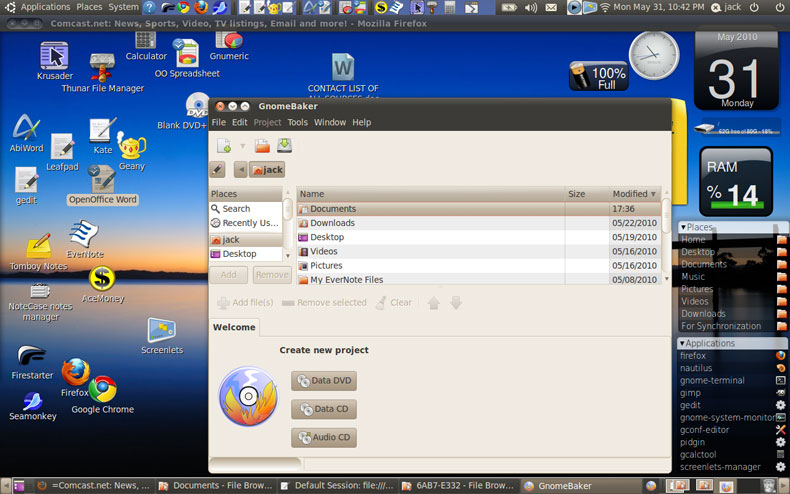Click the Remove selected toolbar button
The height and width of the screenshot is (494, 790).
coord(324,302)
